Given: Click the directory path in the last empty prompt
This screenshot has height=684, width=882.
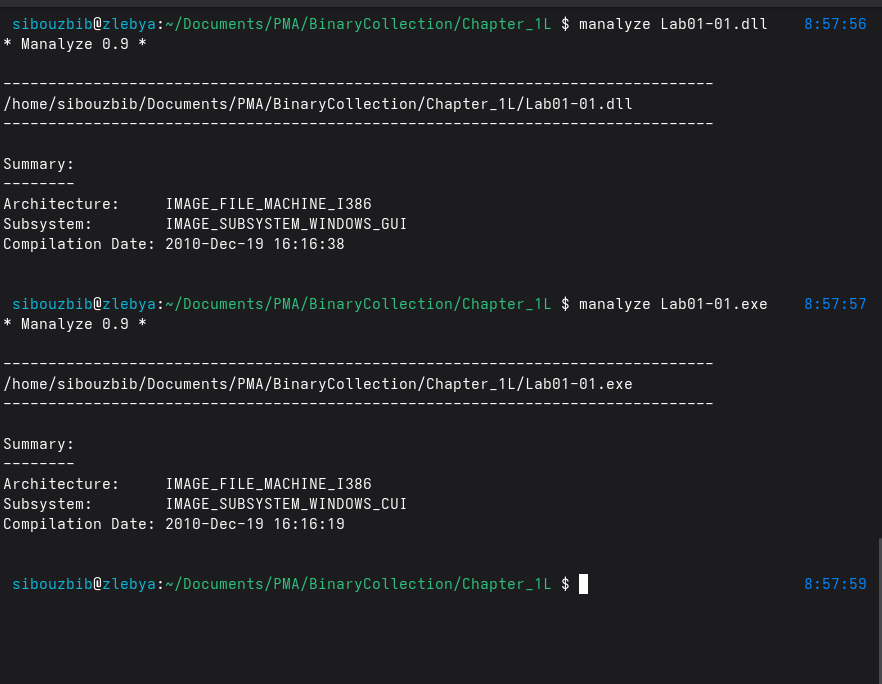Looking at the screenshot, I should pos(358,584).
